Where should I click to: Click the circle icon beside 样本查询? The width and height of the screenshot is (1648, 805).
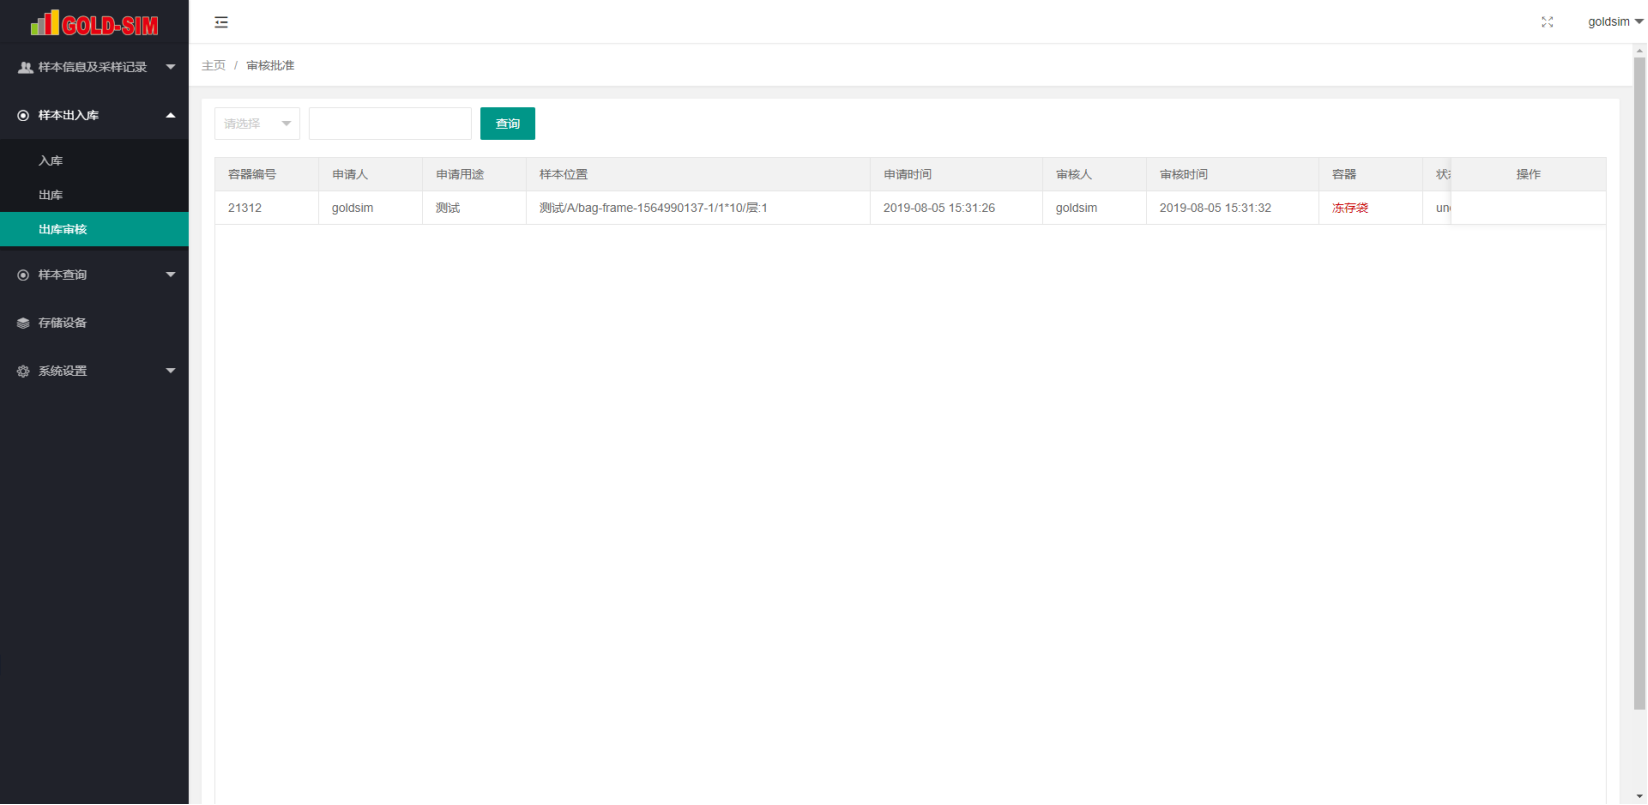point(24,275)
